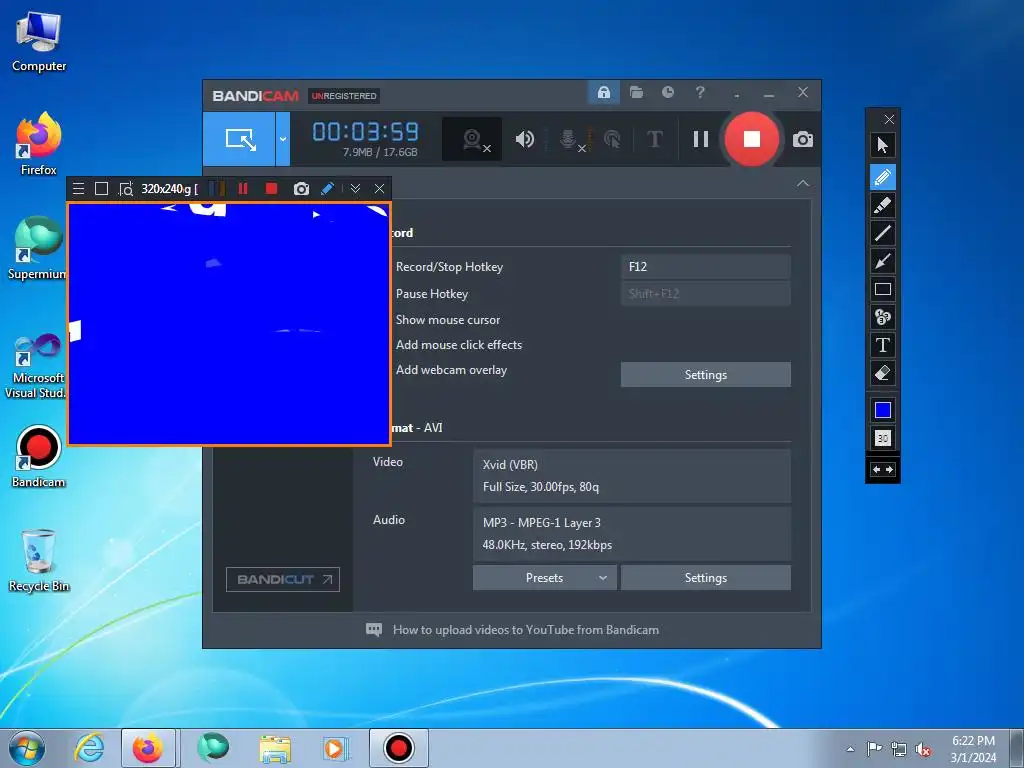The image size is (1024, 768).
Task: Open the pen size 30 selector
Action: (882, 438)
